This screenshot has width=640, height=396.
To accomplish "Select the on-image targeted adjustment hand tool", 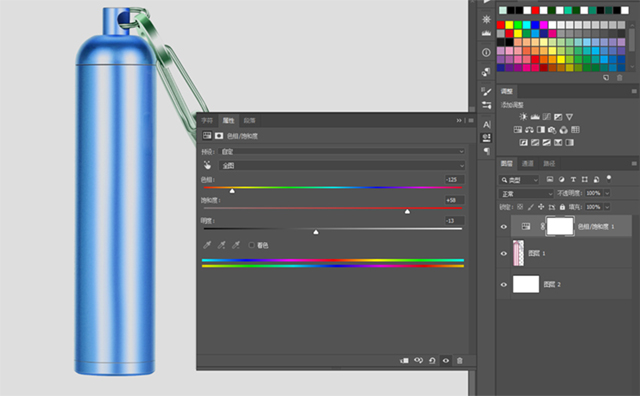I will click(x=207, y=165).
